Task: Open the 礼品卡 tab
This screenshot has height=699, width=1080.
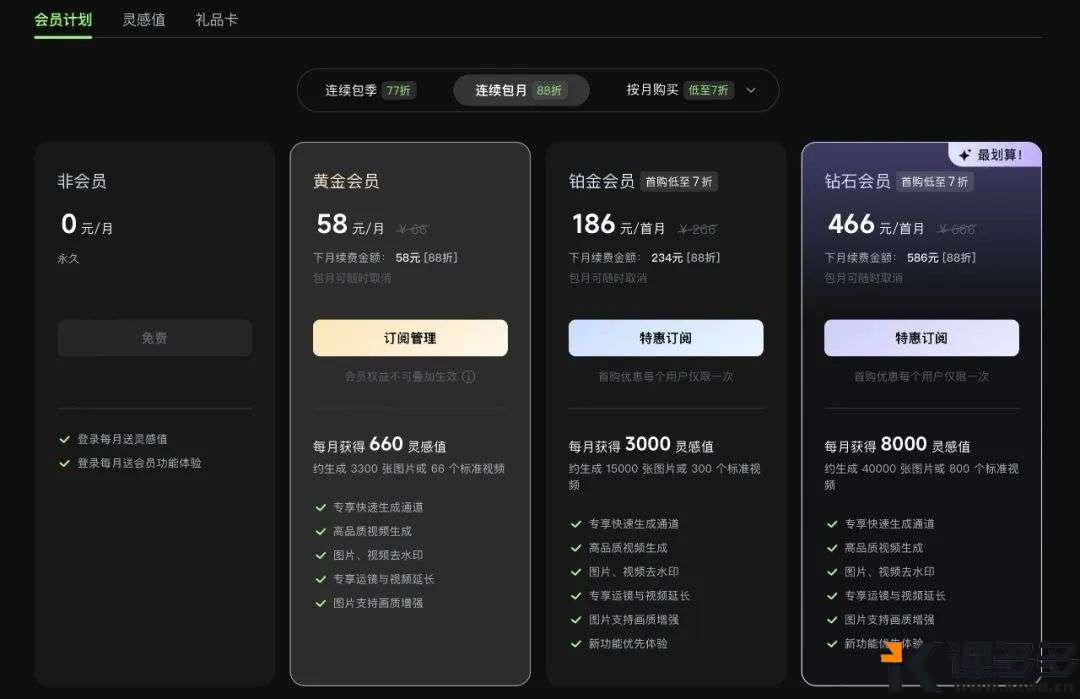Action: coord(215,18)
